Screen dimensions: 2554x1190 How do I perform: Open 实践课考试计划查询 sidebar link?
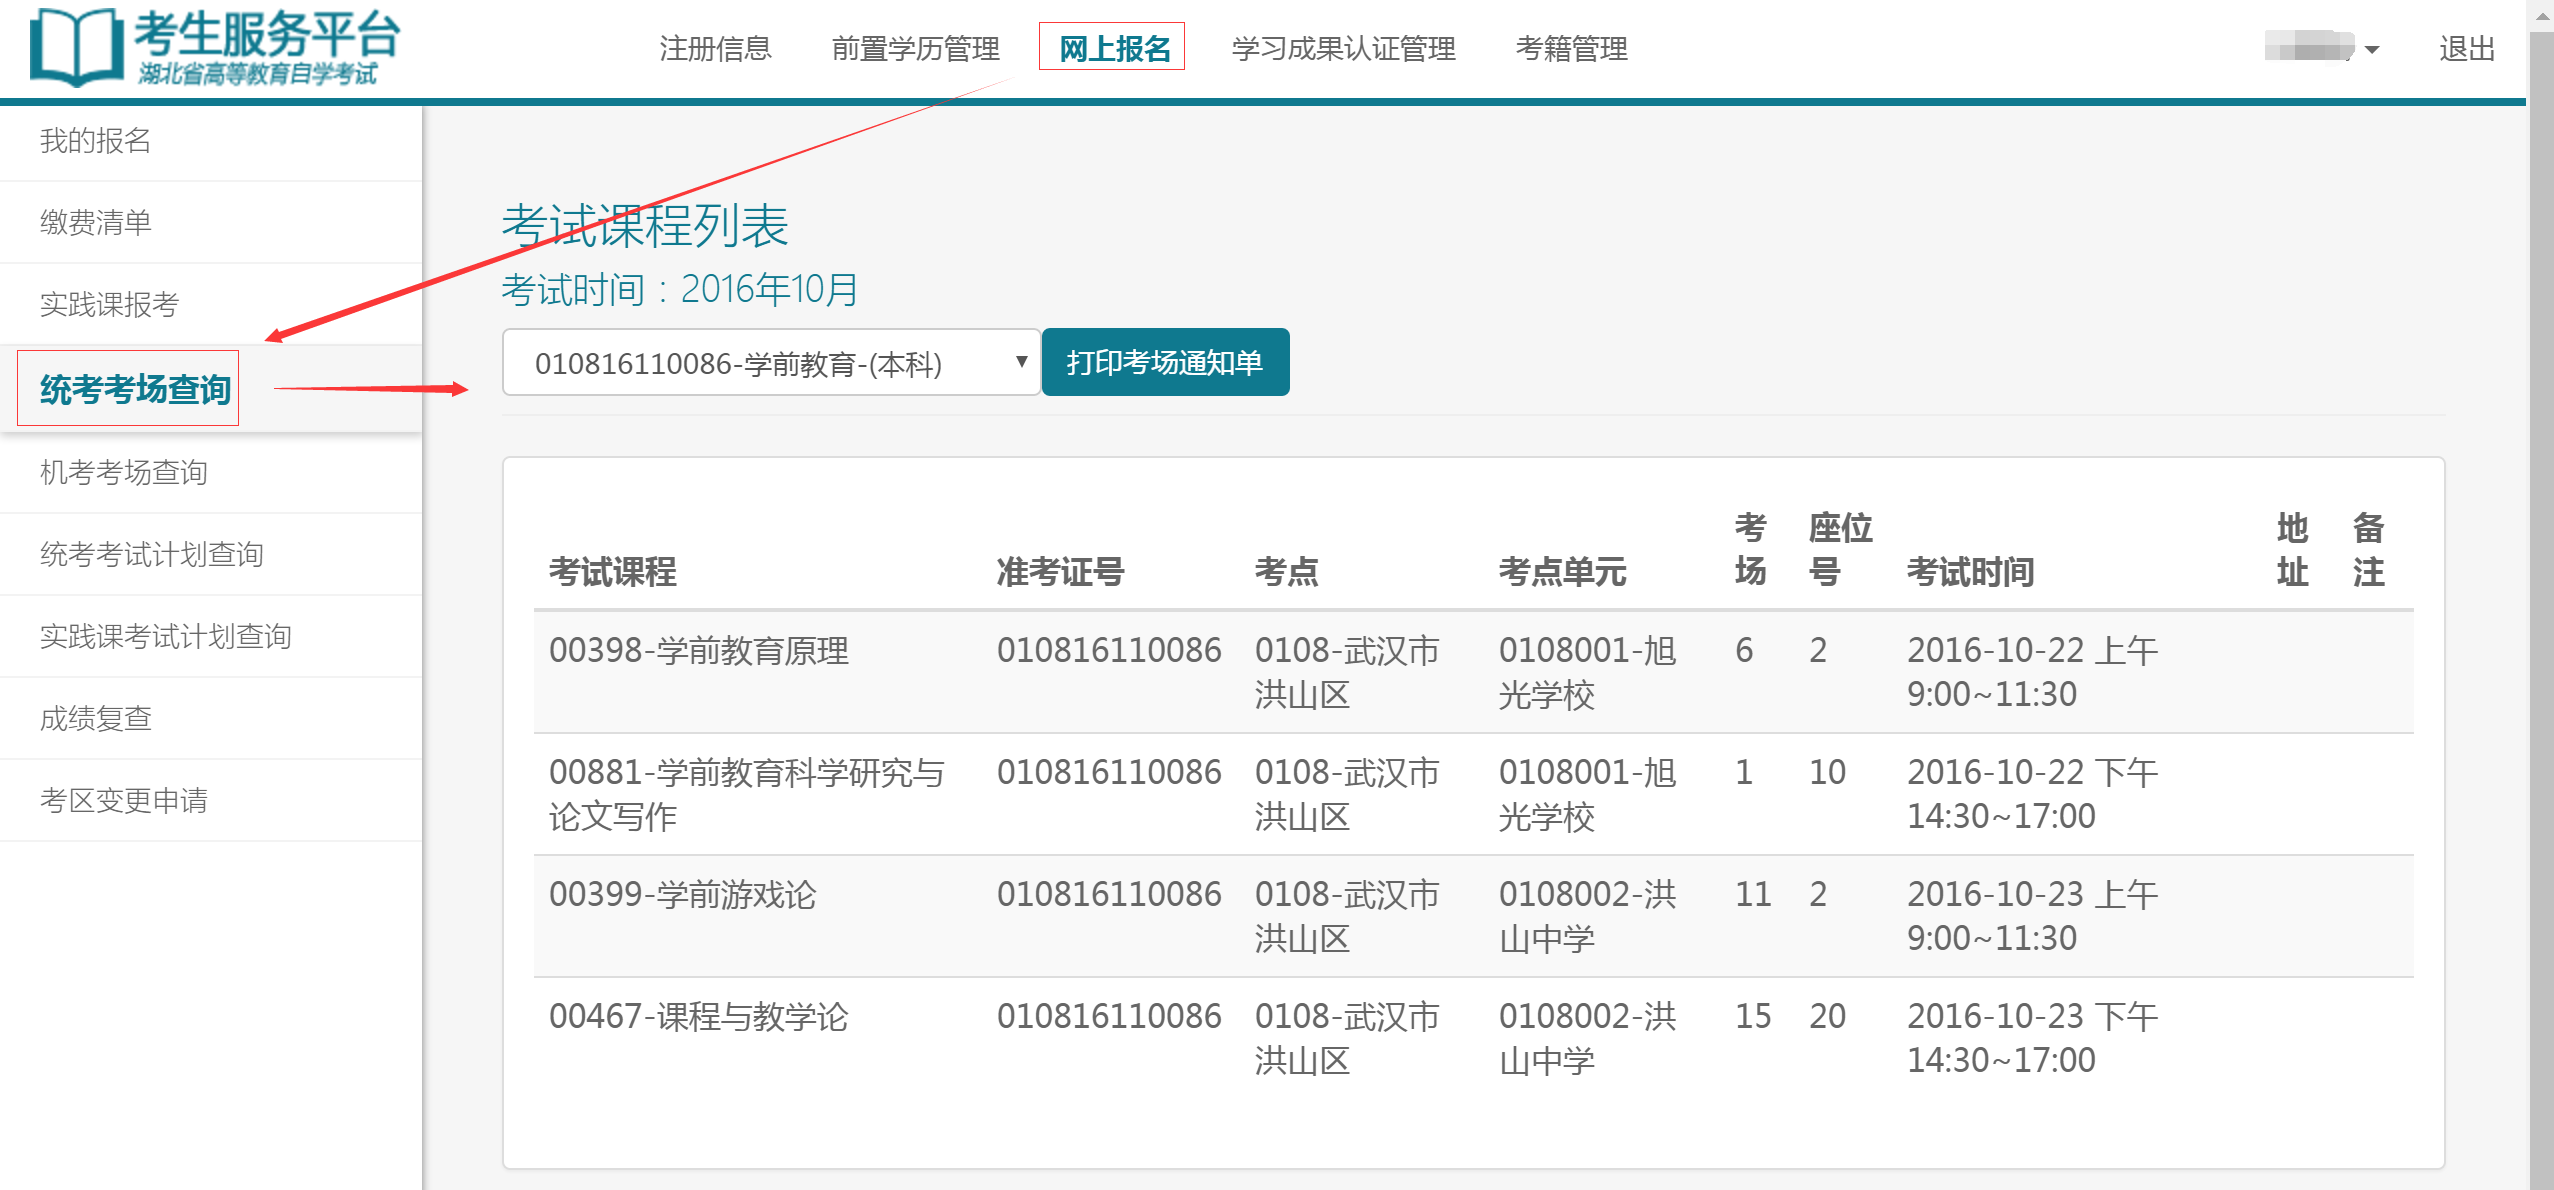click(165, 636)
